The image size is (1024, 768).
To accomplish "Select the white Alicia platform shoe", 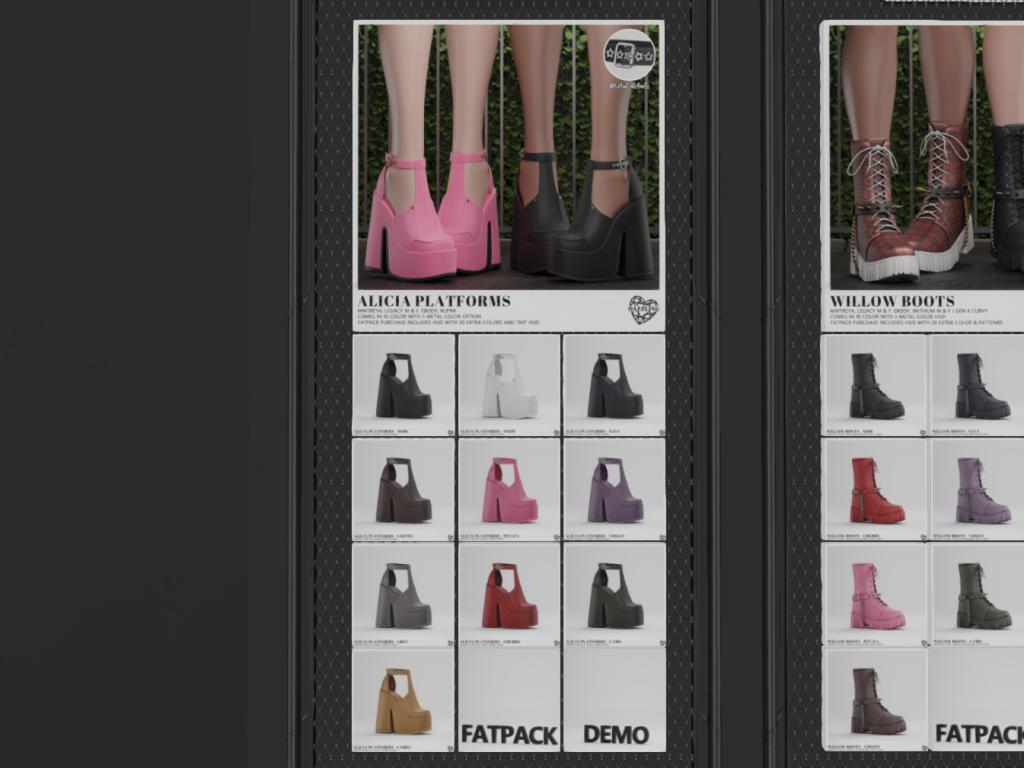I will [x=509, y=385].
